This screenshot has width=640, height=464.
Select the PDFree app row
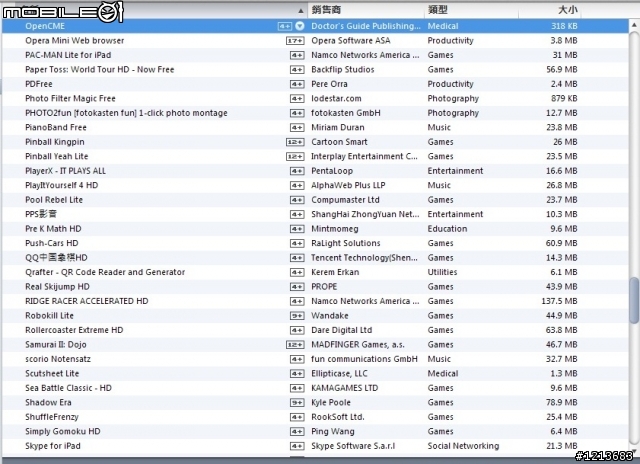pos(315,84)
